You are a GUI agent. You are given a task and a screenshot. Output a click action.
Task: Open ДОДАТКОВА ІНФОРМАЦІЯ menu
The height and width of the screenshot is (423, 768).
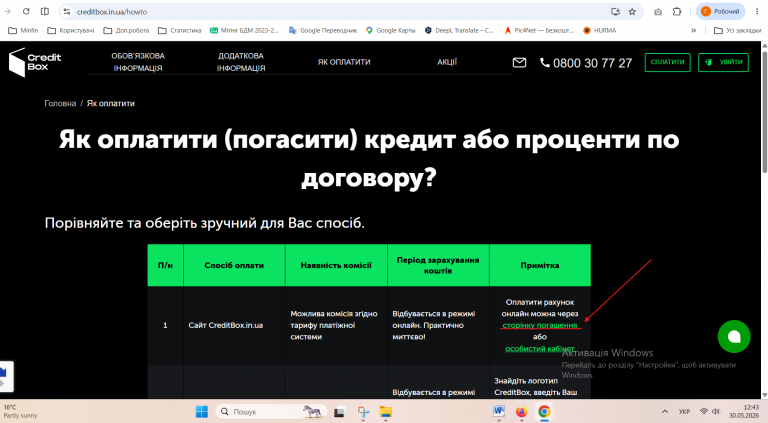241,62
